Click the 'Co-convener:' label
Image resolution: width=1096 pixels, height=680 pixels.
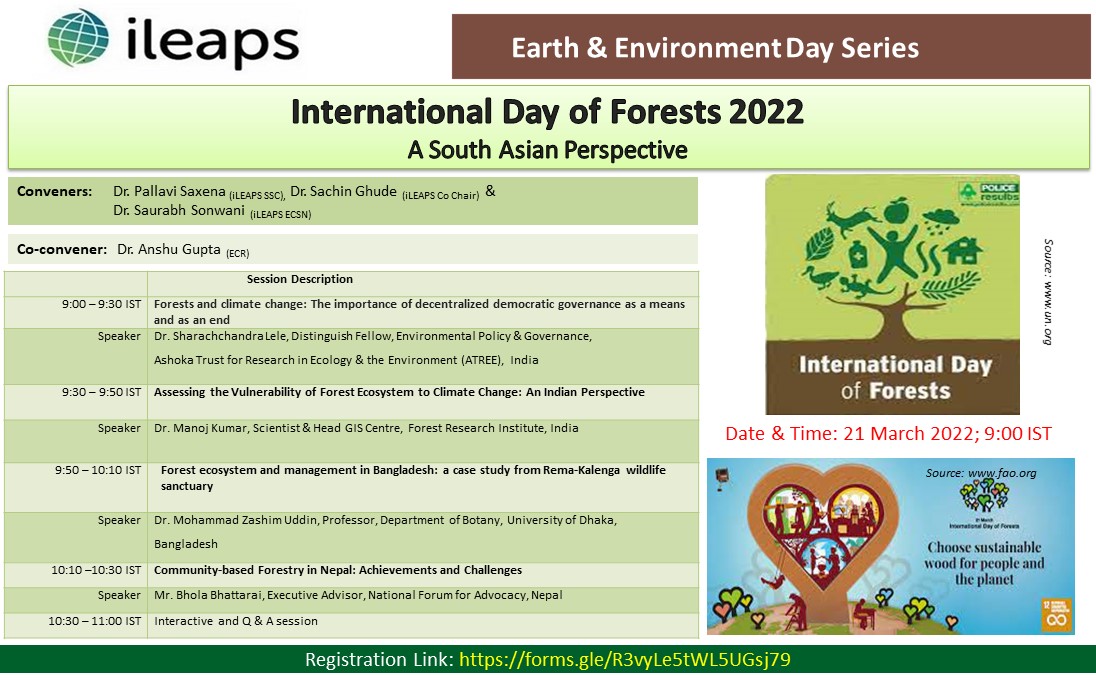62,249
